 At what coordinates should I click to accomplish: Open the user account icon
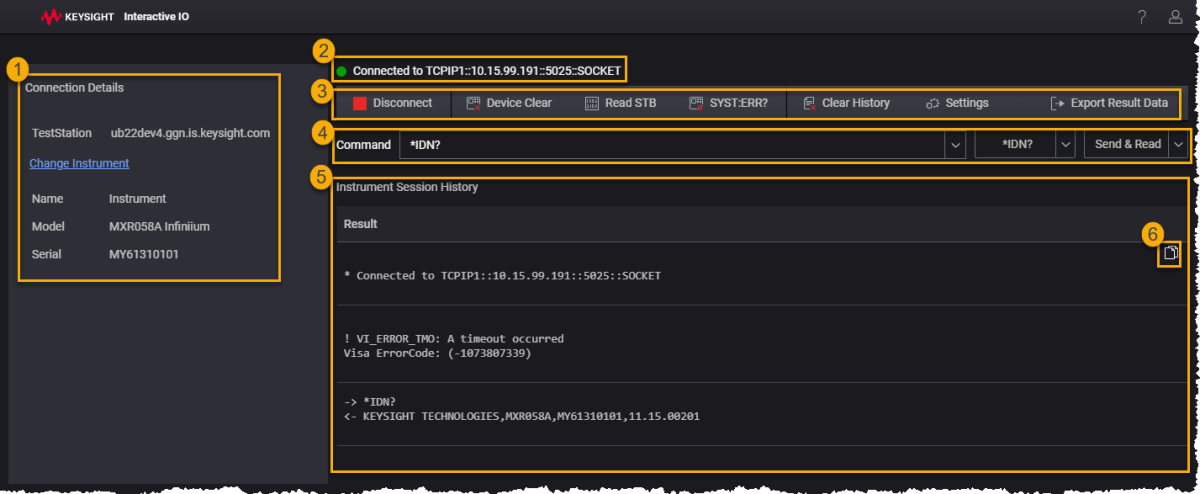(1175, 17)
